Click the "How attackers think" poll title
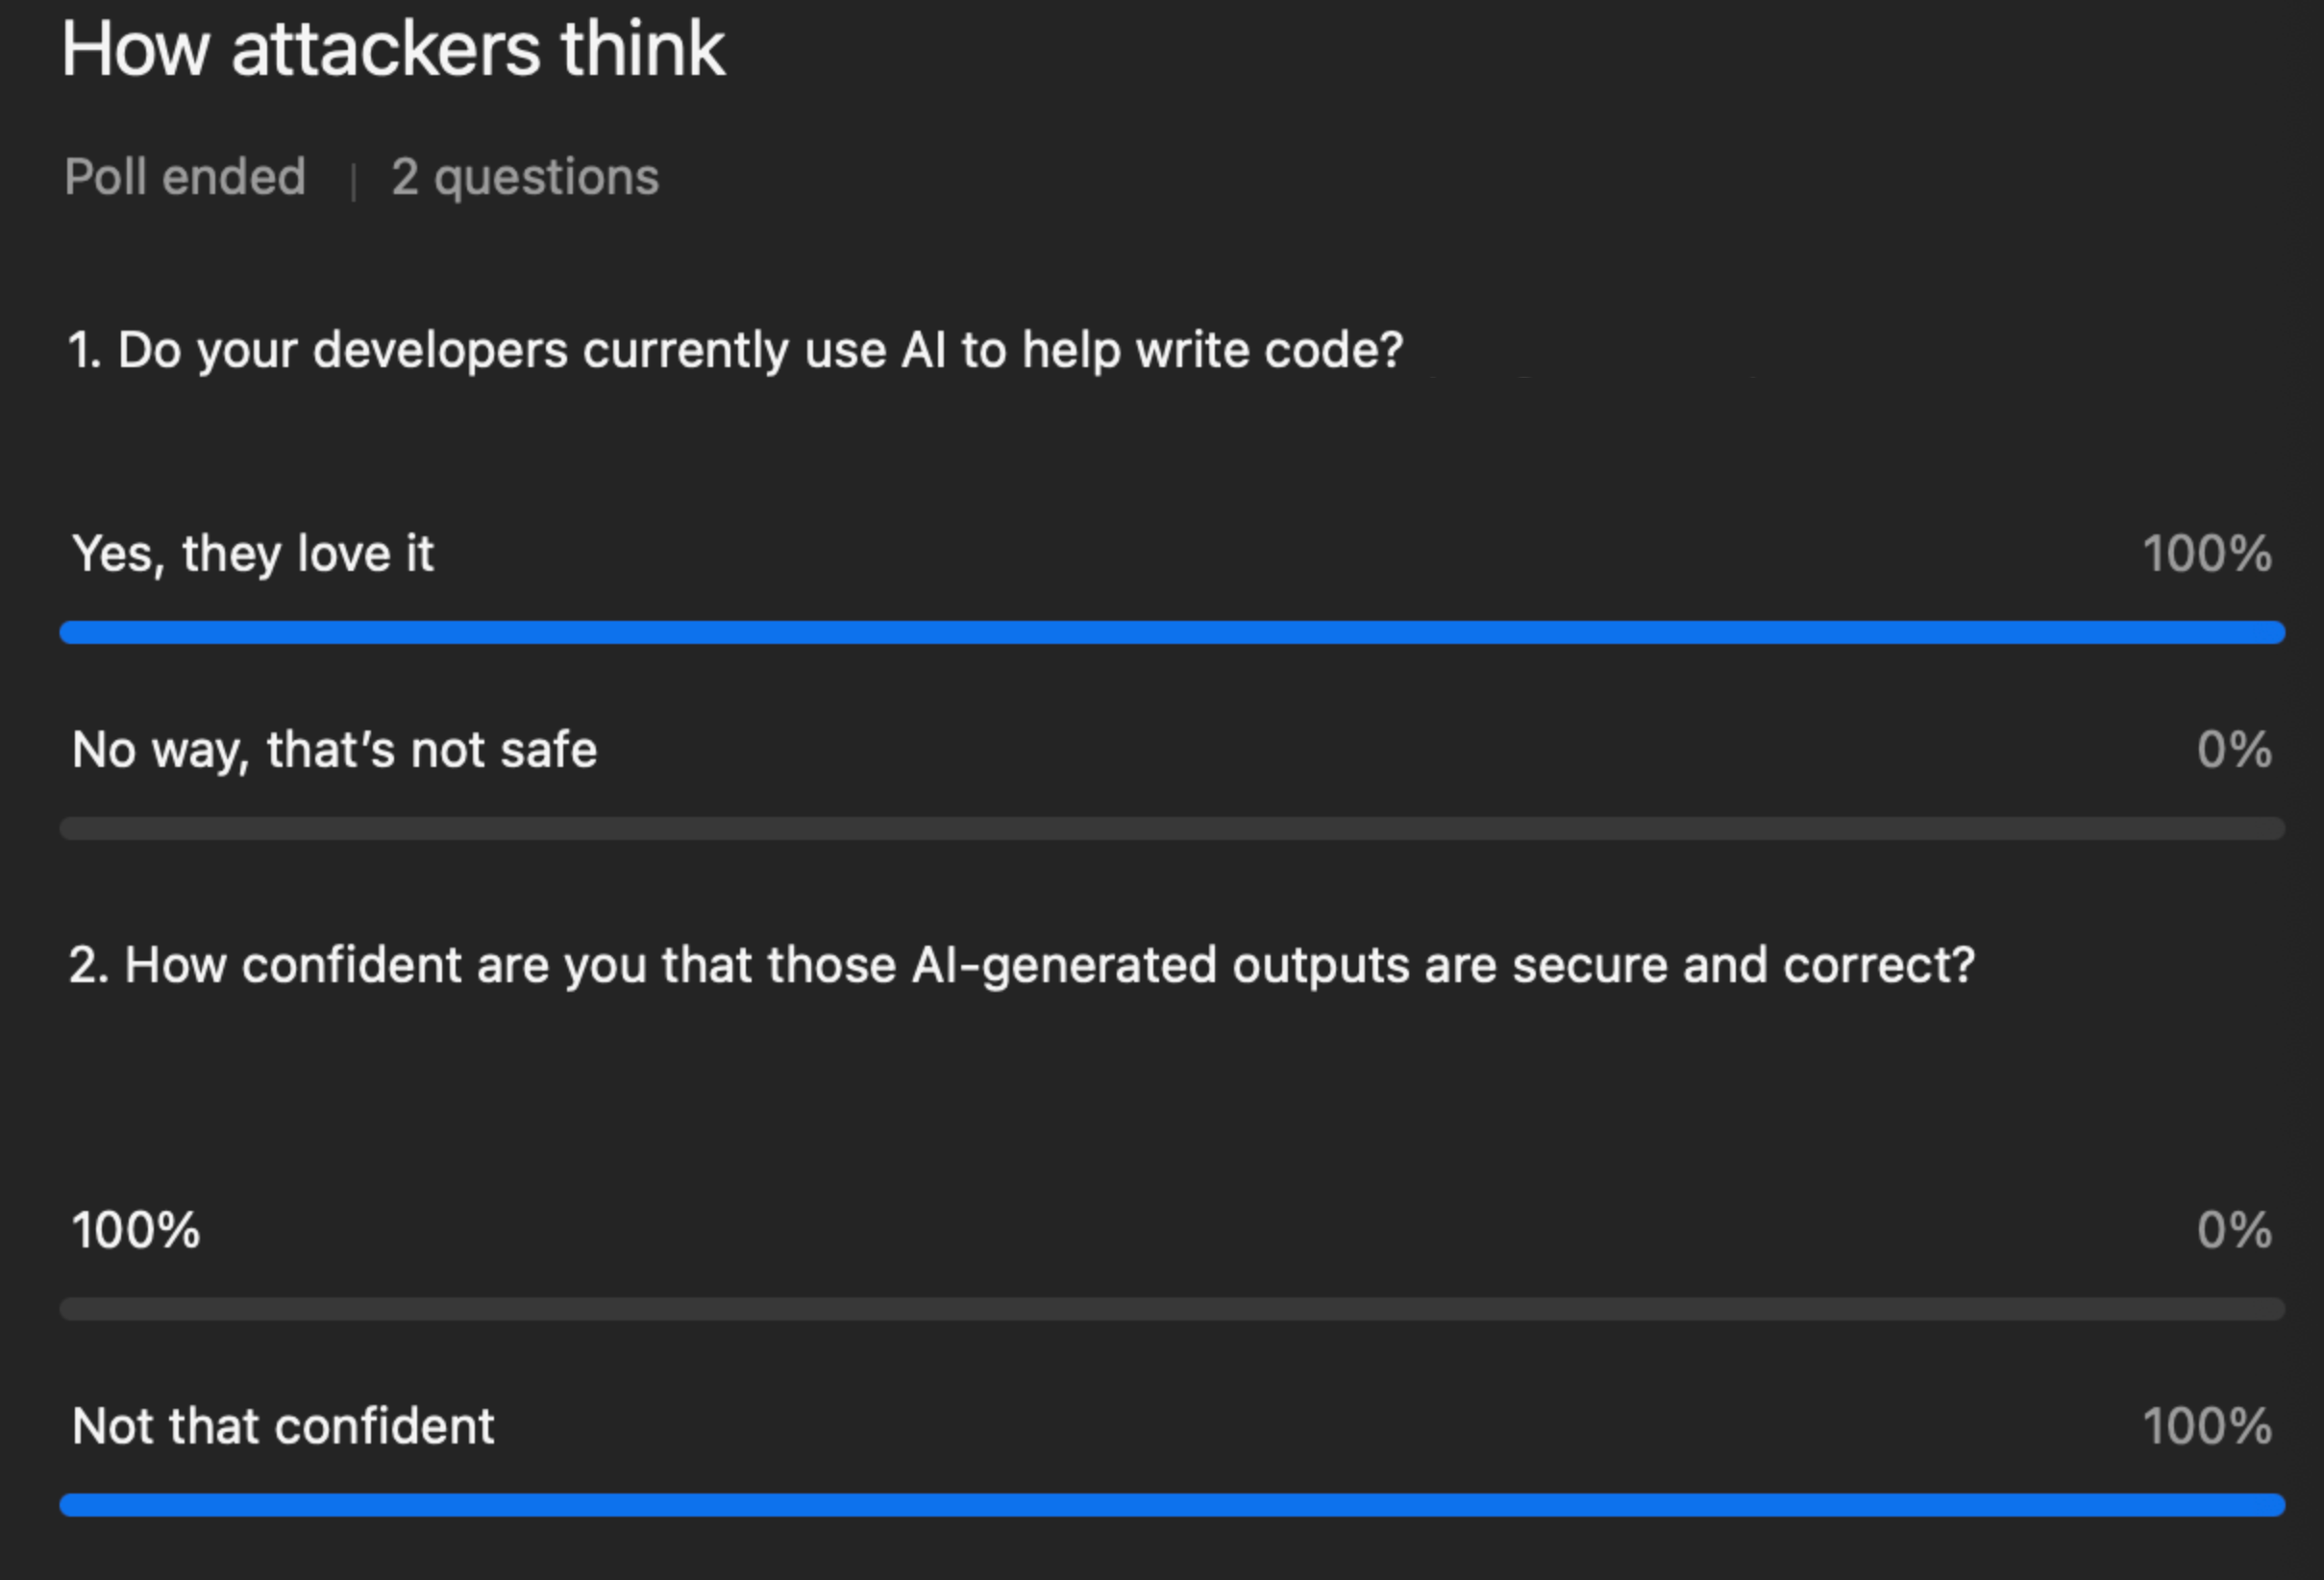2324x1580 pixels. click(x=393, y=49)
